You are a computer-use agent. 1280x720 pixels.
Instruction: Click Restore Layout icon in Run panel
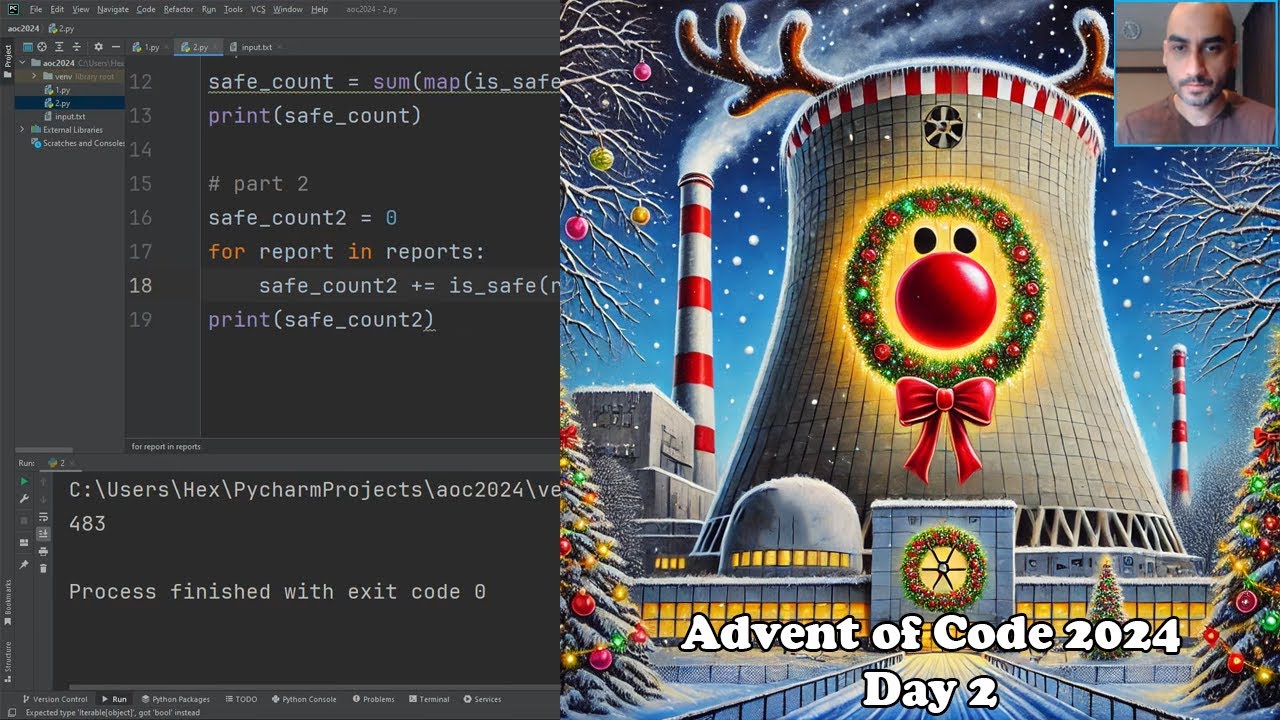[24, 542]
